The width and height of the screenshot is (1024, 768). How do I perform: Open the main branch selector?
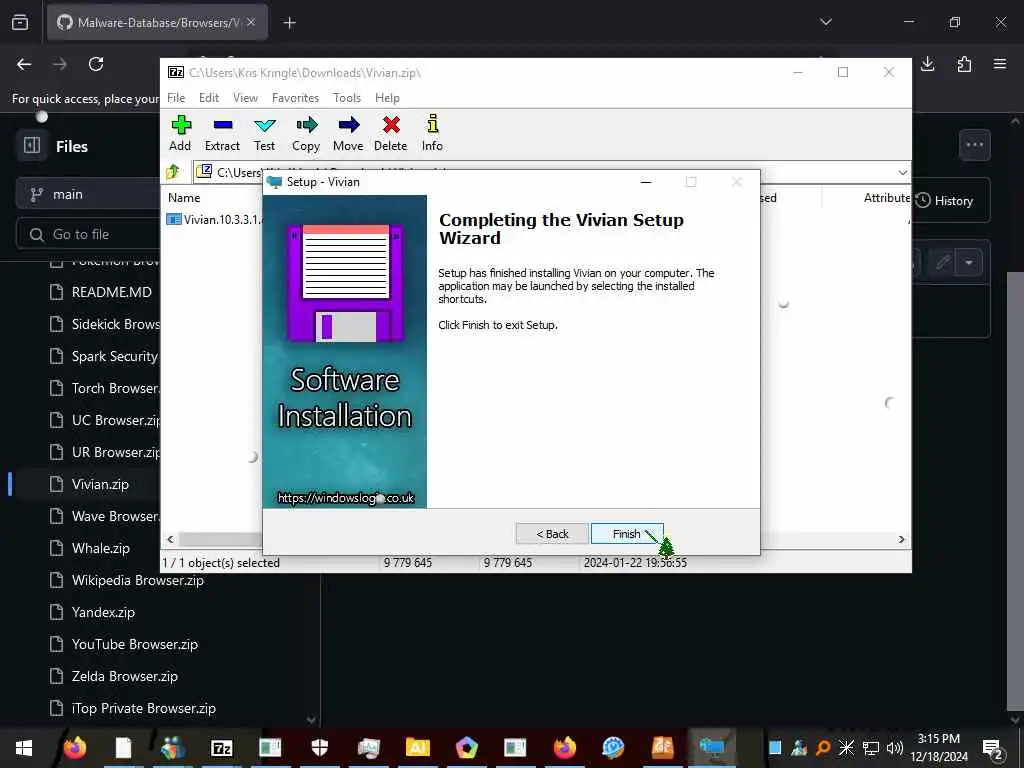(88, 194)
